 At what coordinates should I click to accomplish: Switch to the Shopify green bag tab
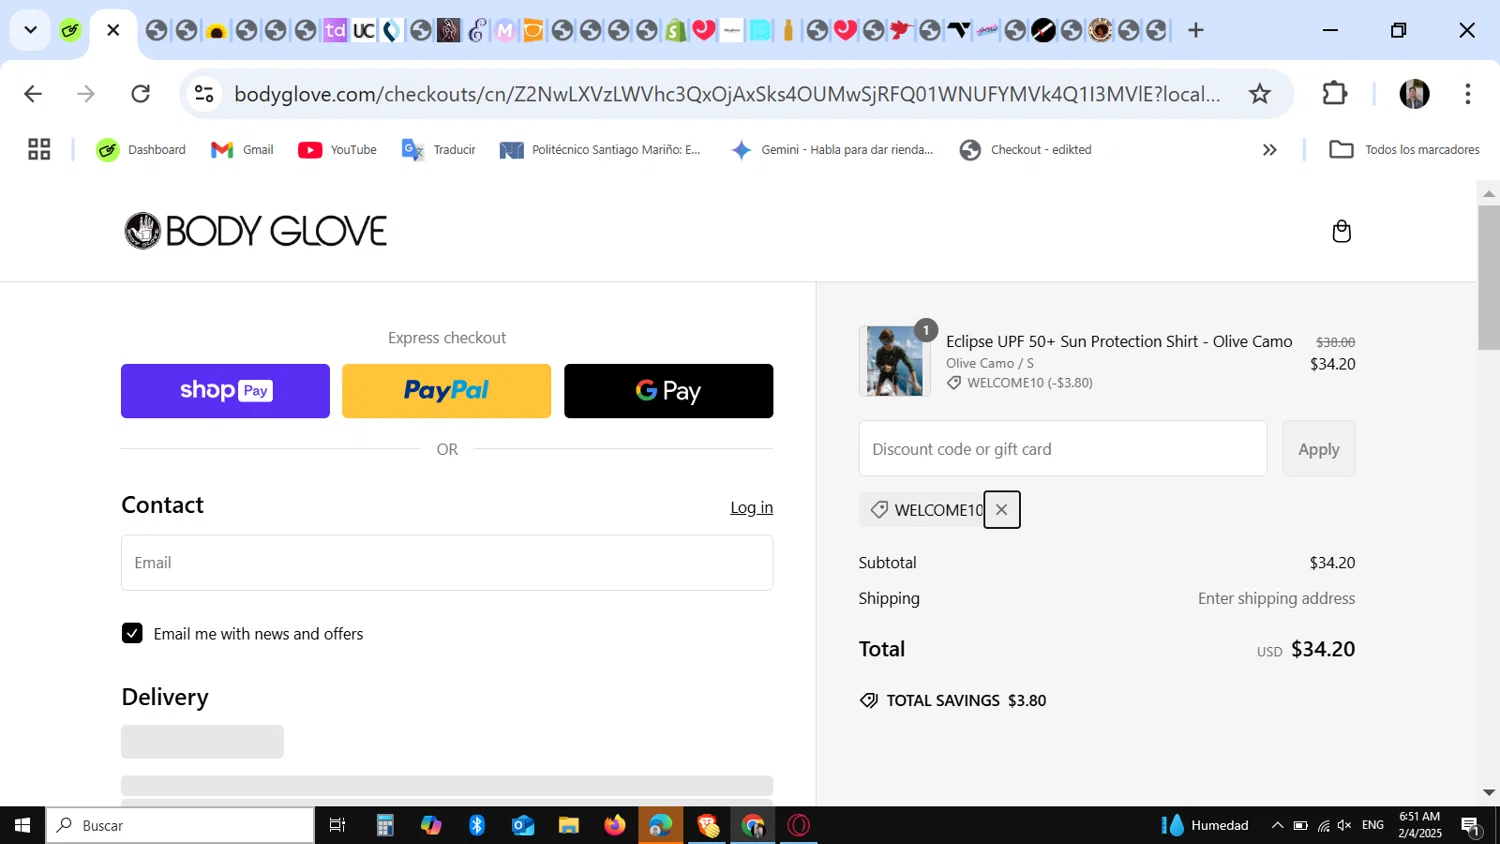[676, 30]
